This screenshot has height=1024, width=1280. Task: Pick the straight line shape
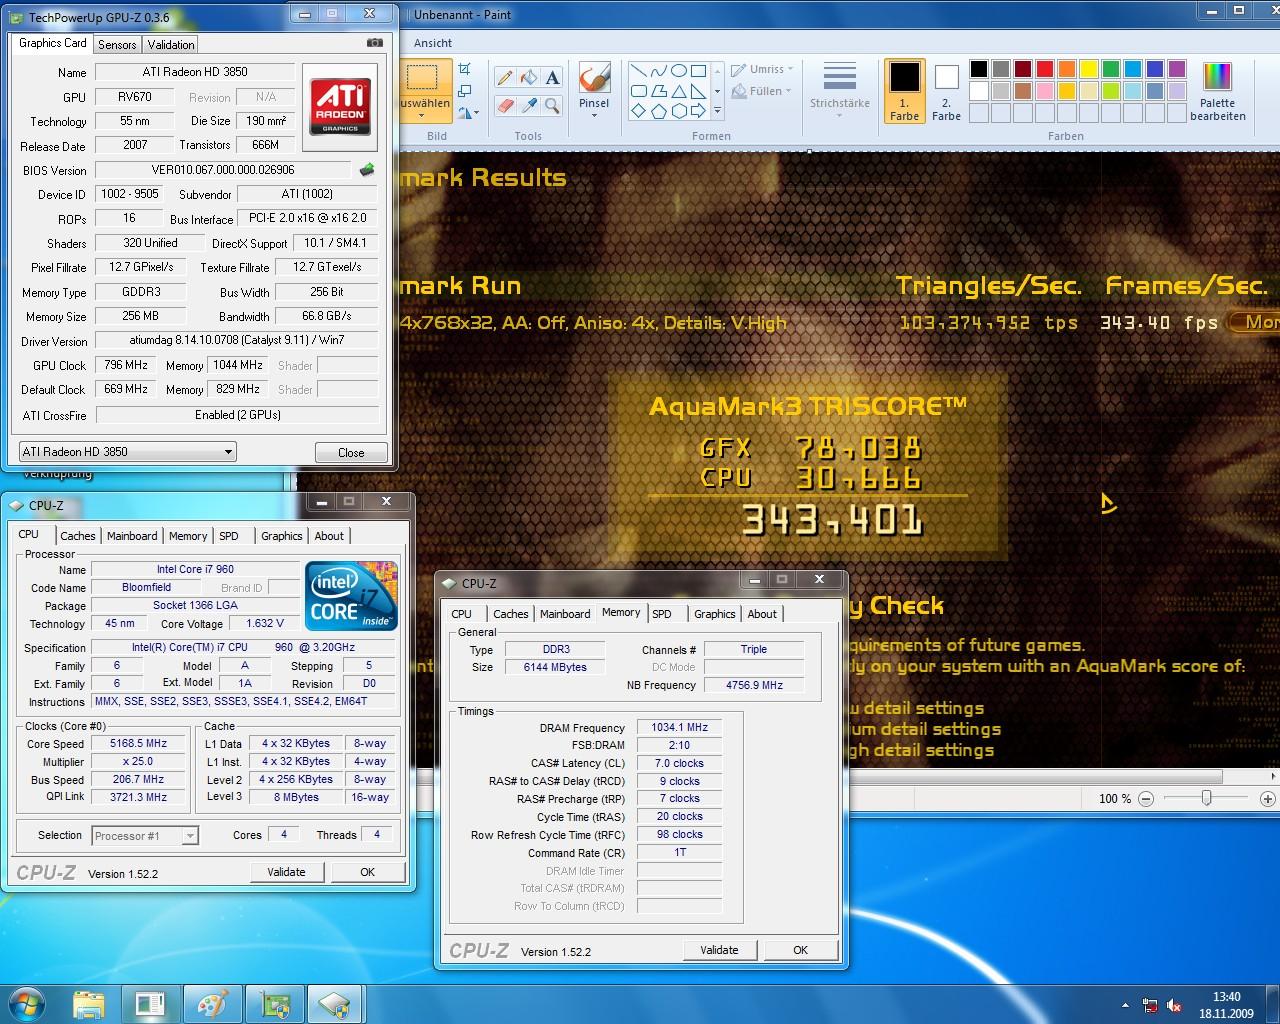click(x=638, y=71)
